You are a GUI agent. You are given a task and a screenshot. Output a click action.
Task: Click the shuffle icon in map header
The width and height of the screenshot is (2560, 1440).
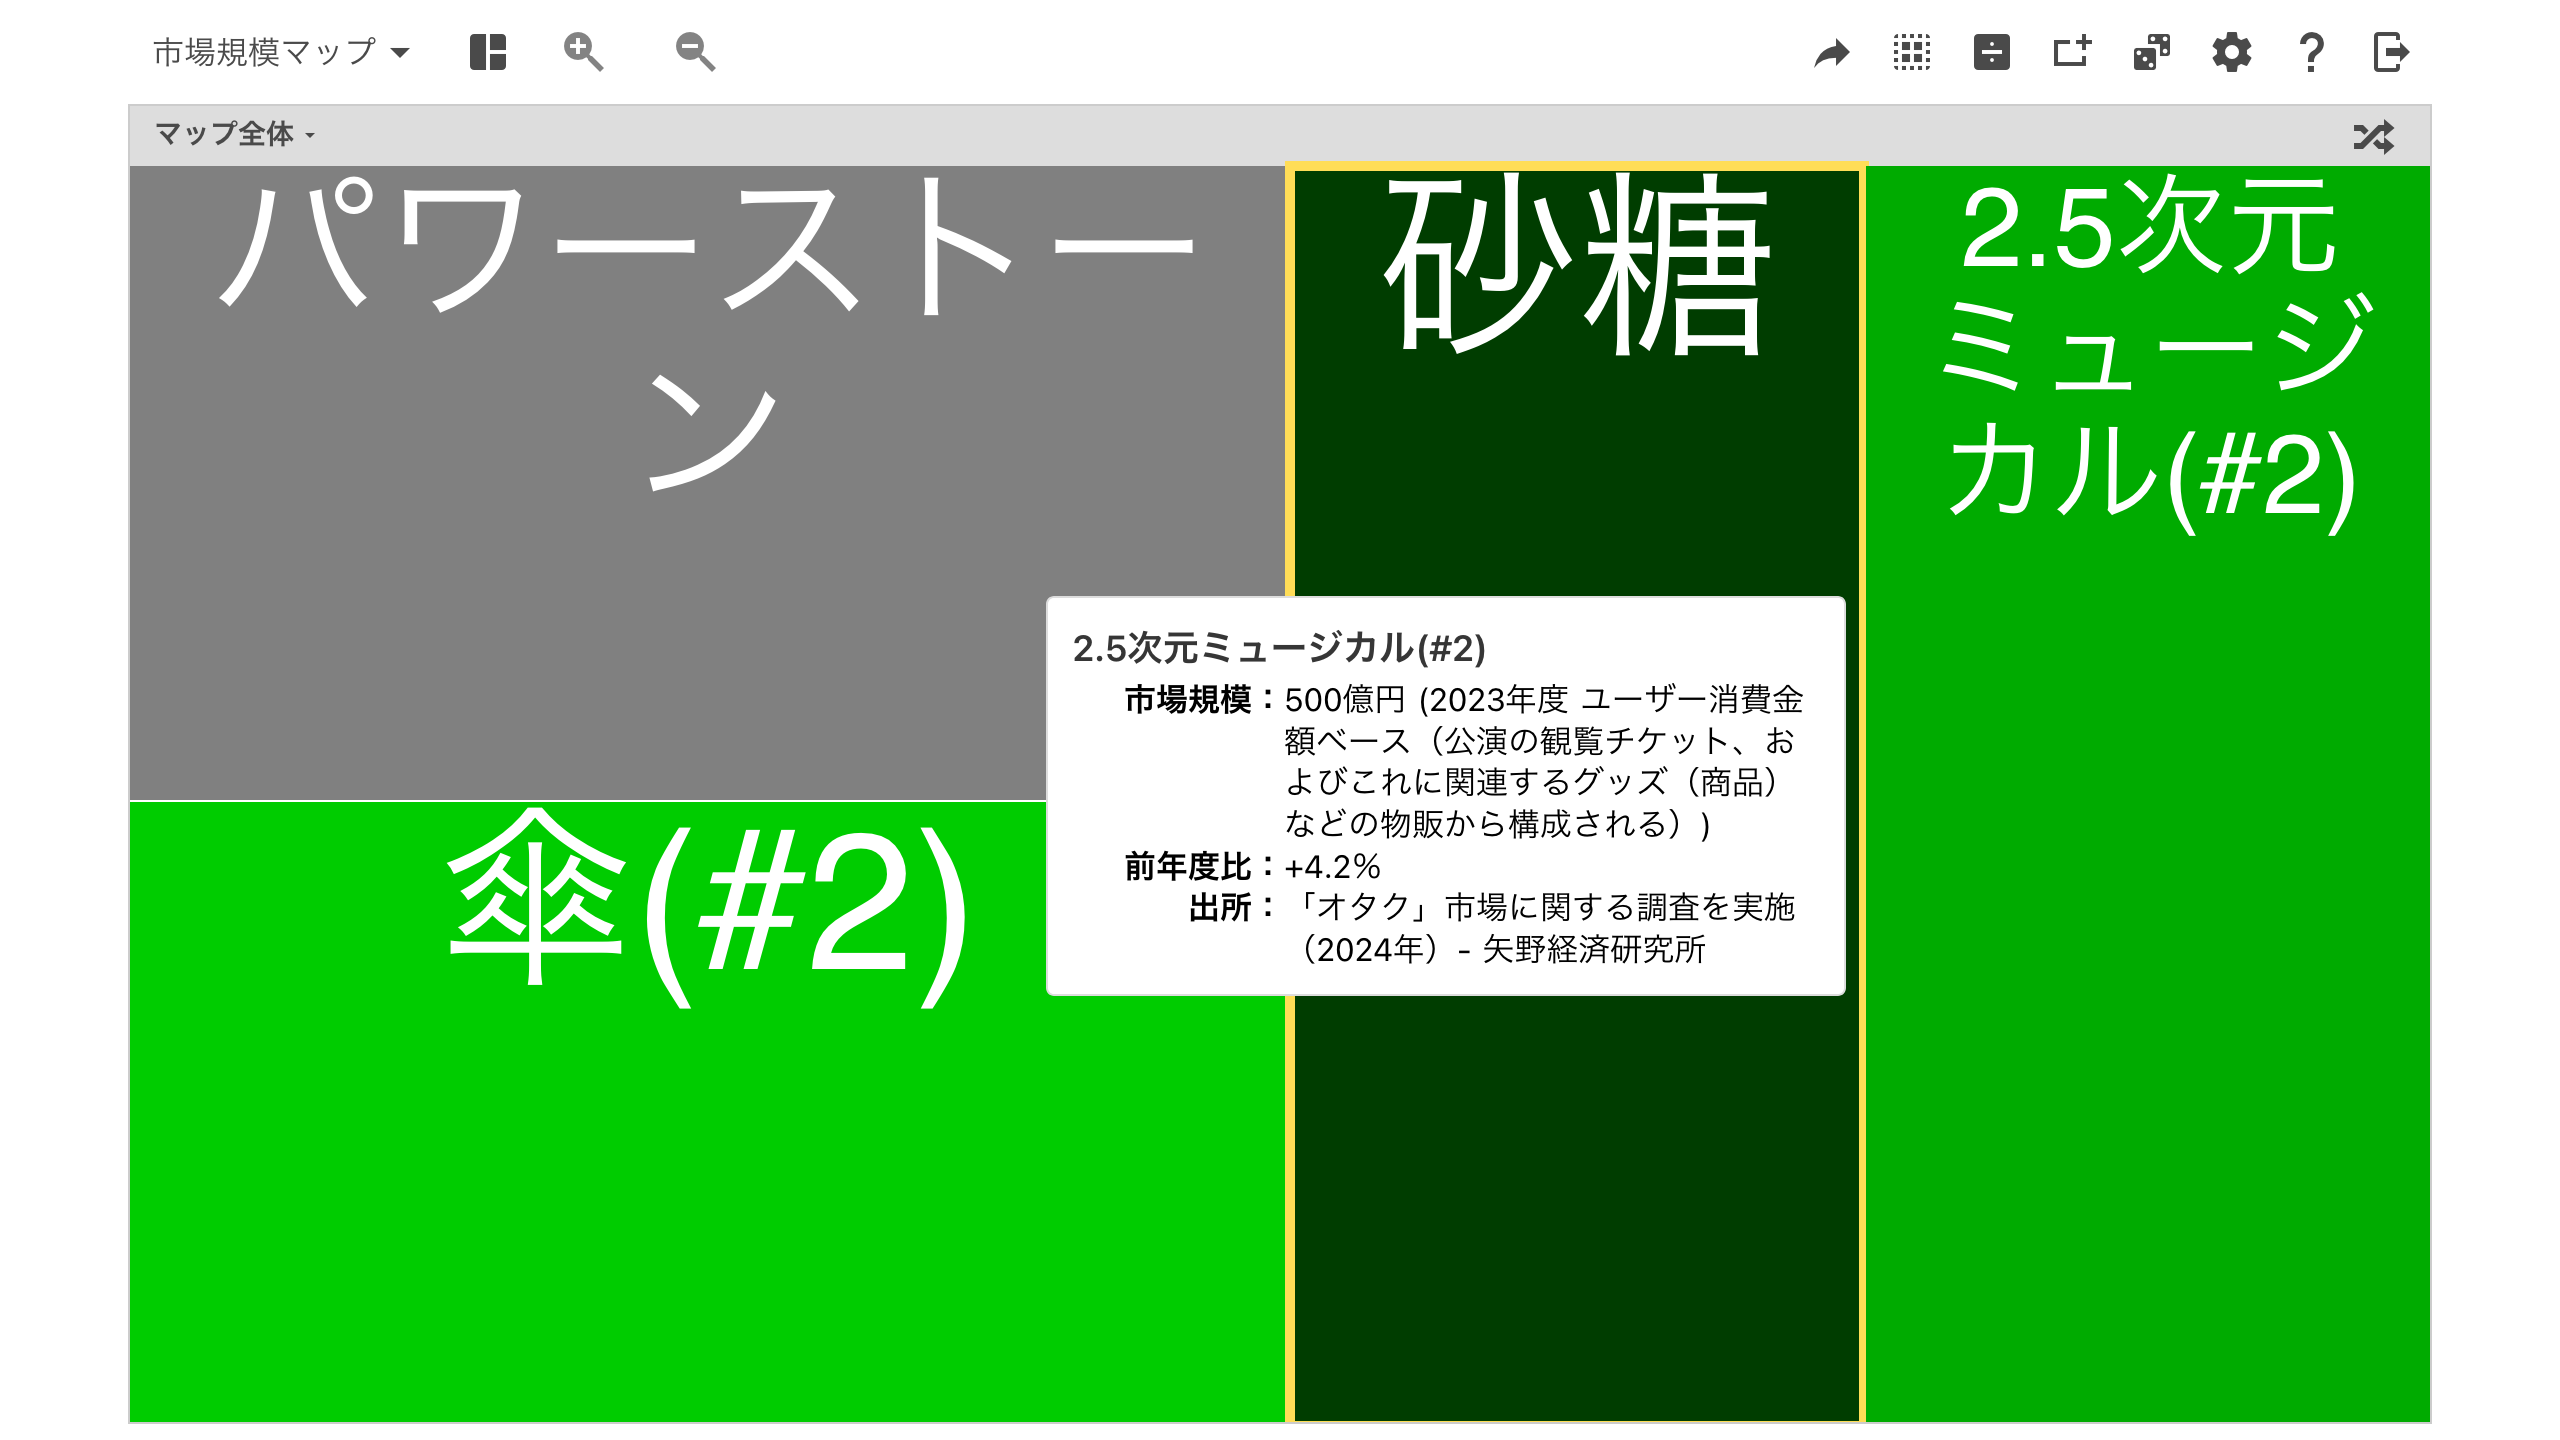click(x=2374, y=136)
